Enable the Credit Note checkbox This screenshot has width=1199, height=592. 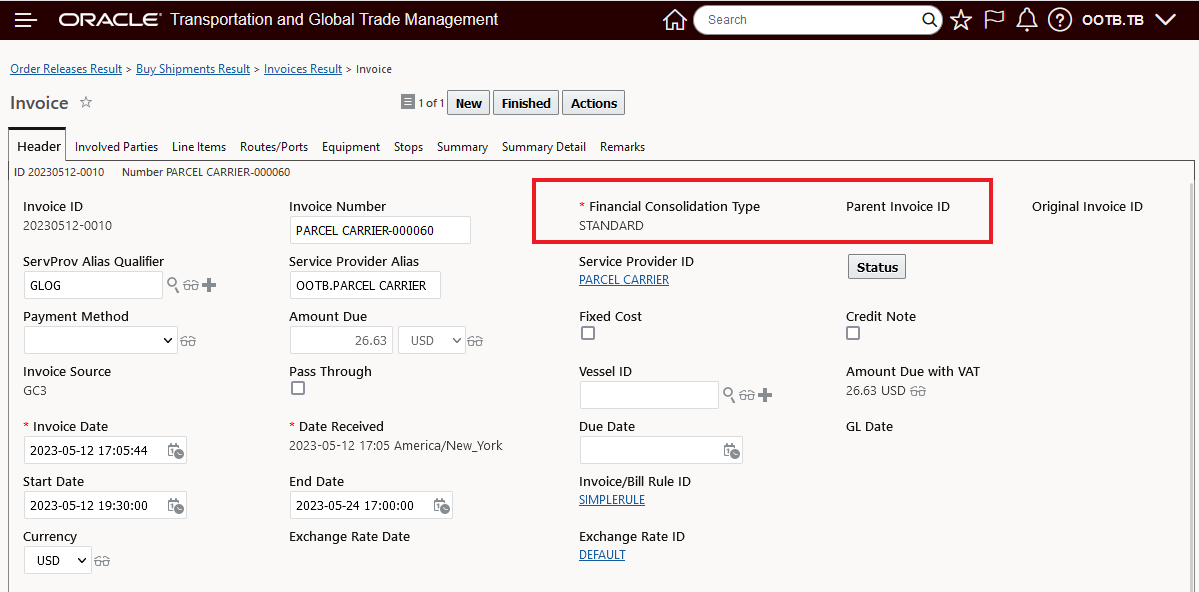pos(853,333)
